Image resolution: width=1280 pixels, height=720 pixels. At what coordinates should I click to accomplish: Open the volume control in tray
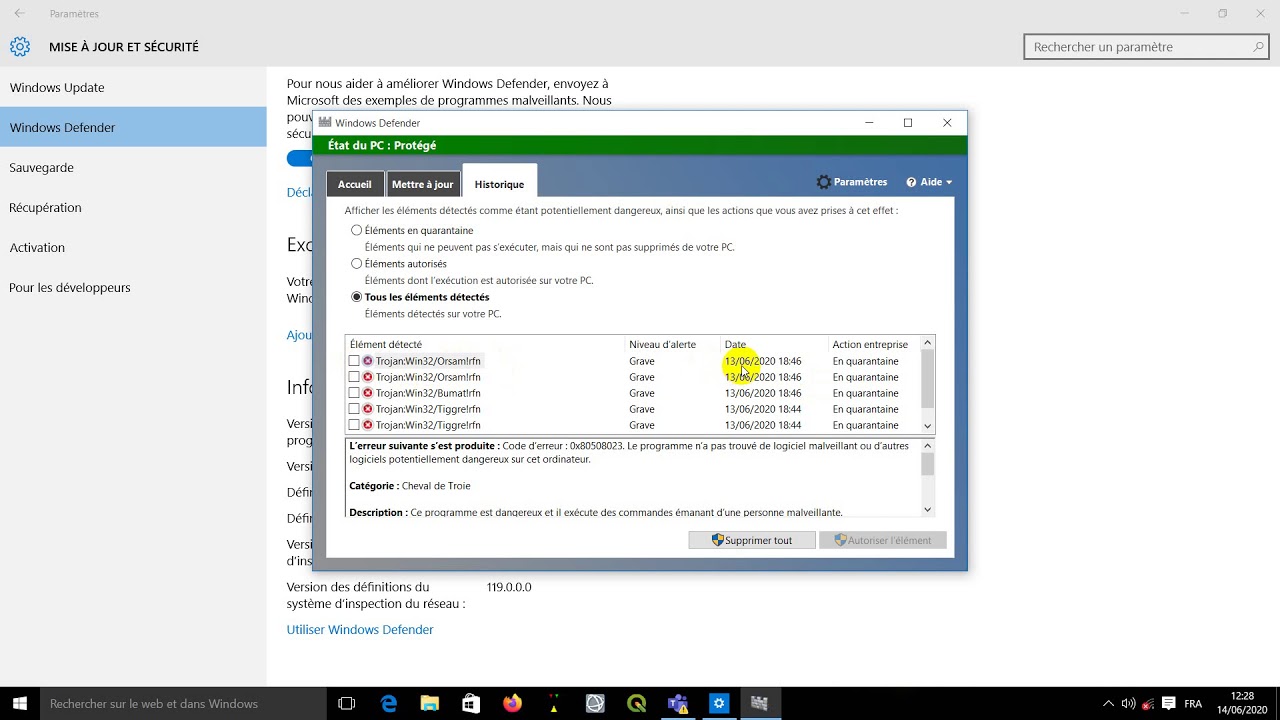coord(1128,704)
